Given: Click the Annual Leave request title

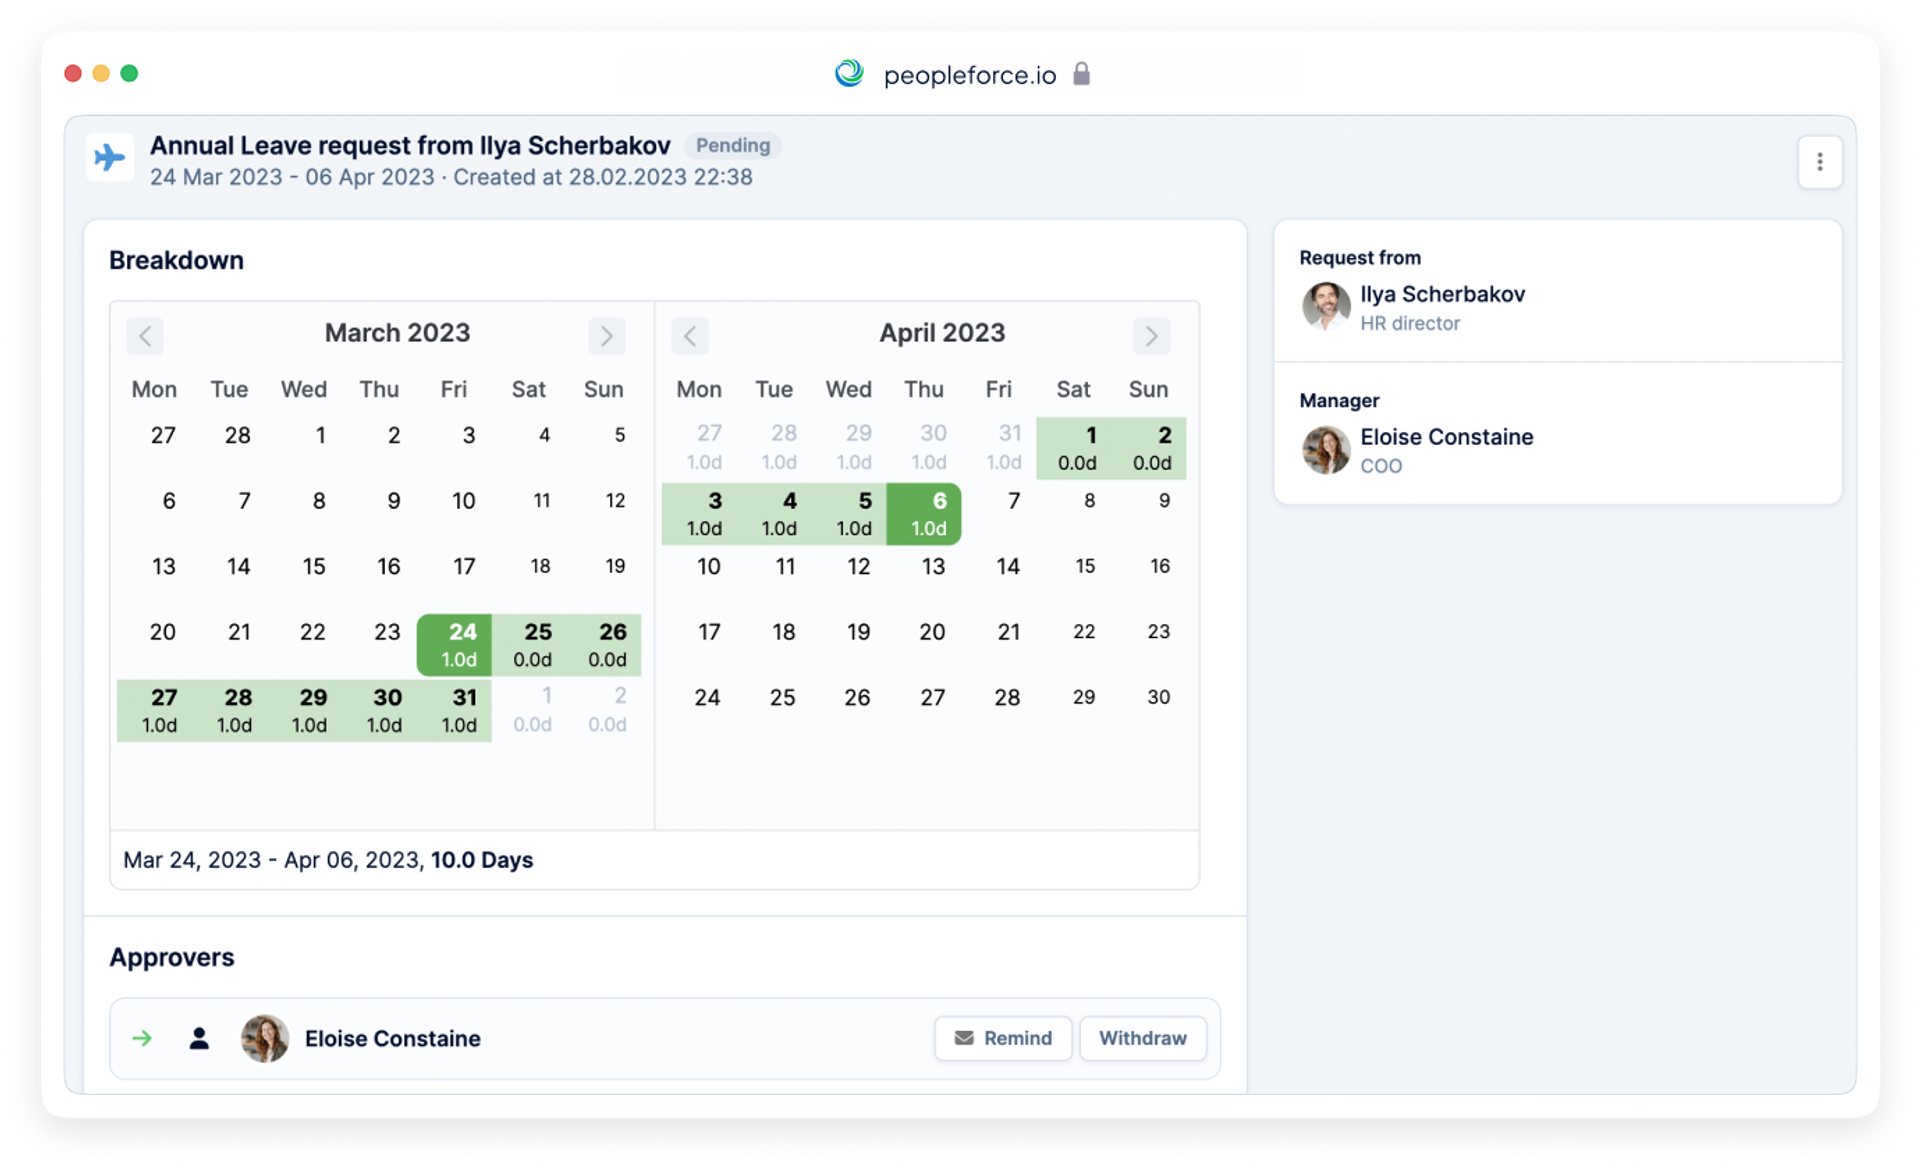Looking at the screenshot, I should click(x=410, y=146).
